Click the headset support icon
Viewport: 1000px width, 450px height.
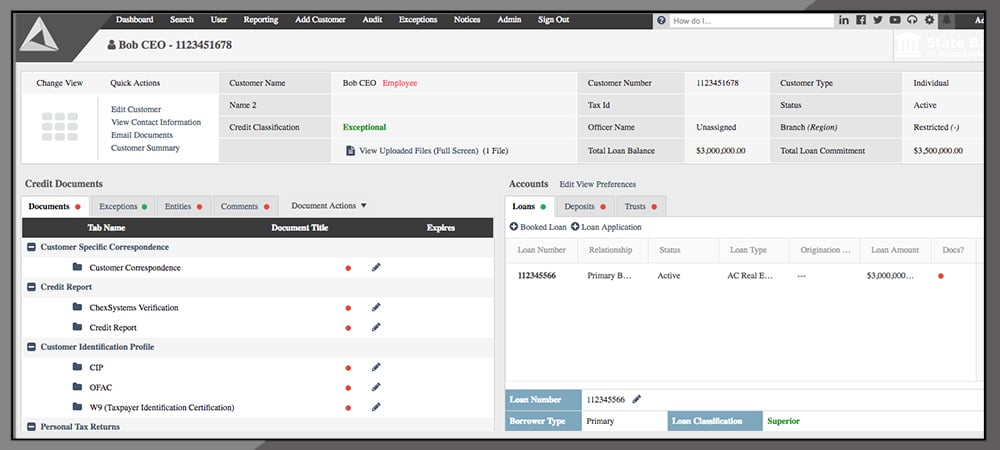[912, 20]
